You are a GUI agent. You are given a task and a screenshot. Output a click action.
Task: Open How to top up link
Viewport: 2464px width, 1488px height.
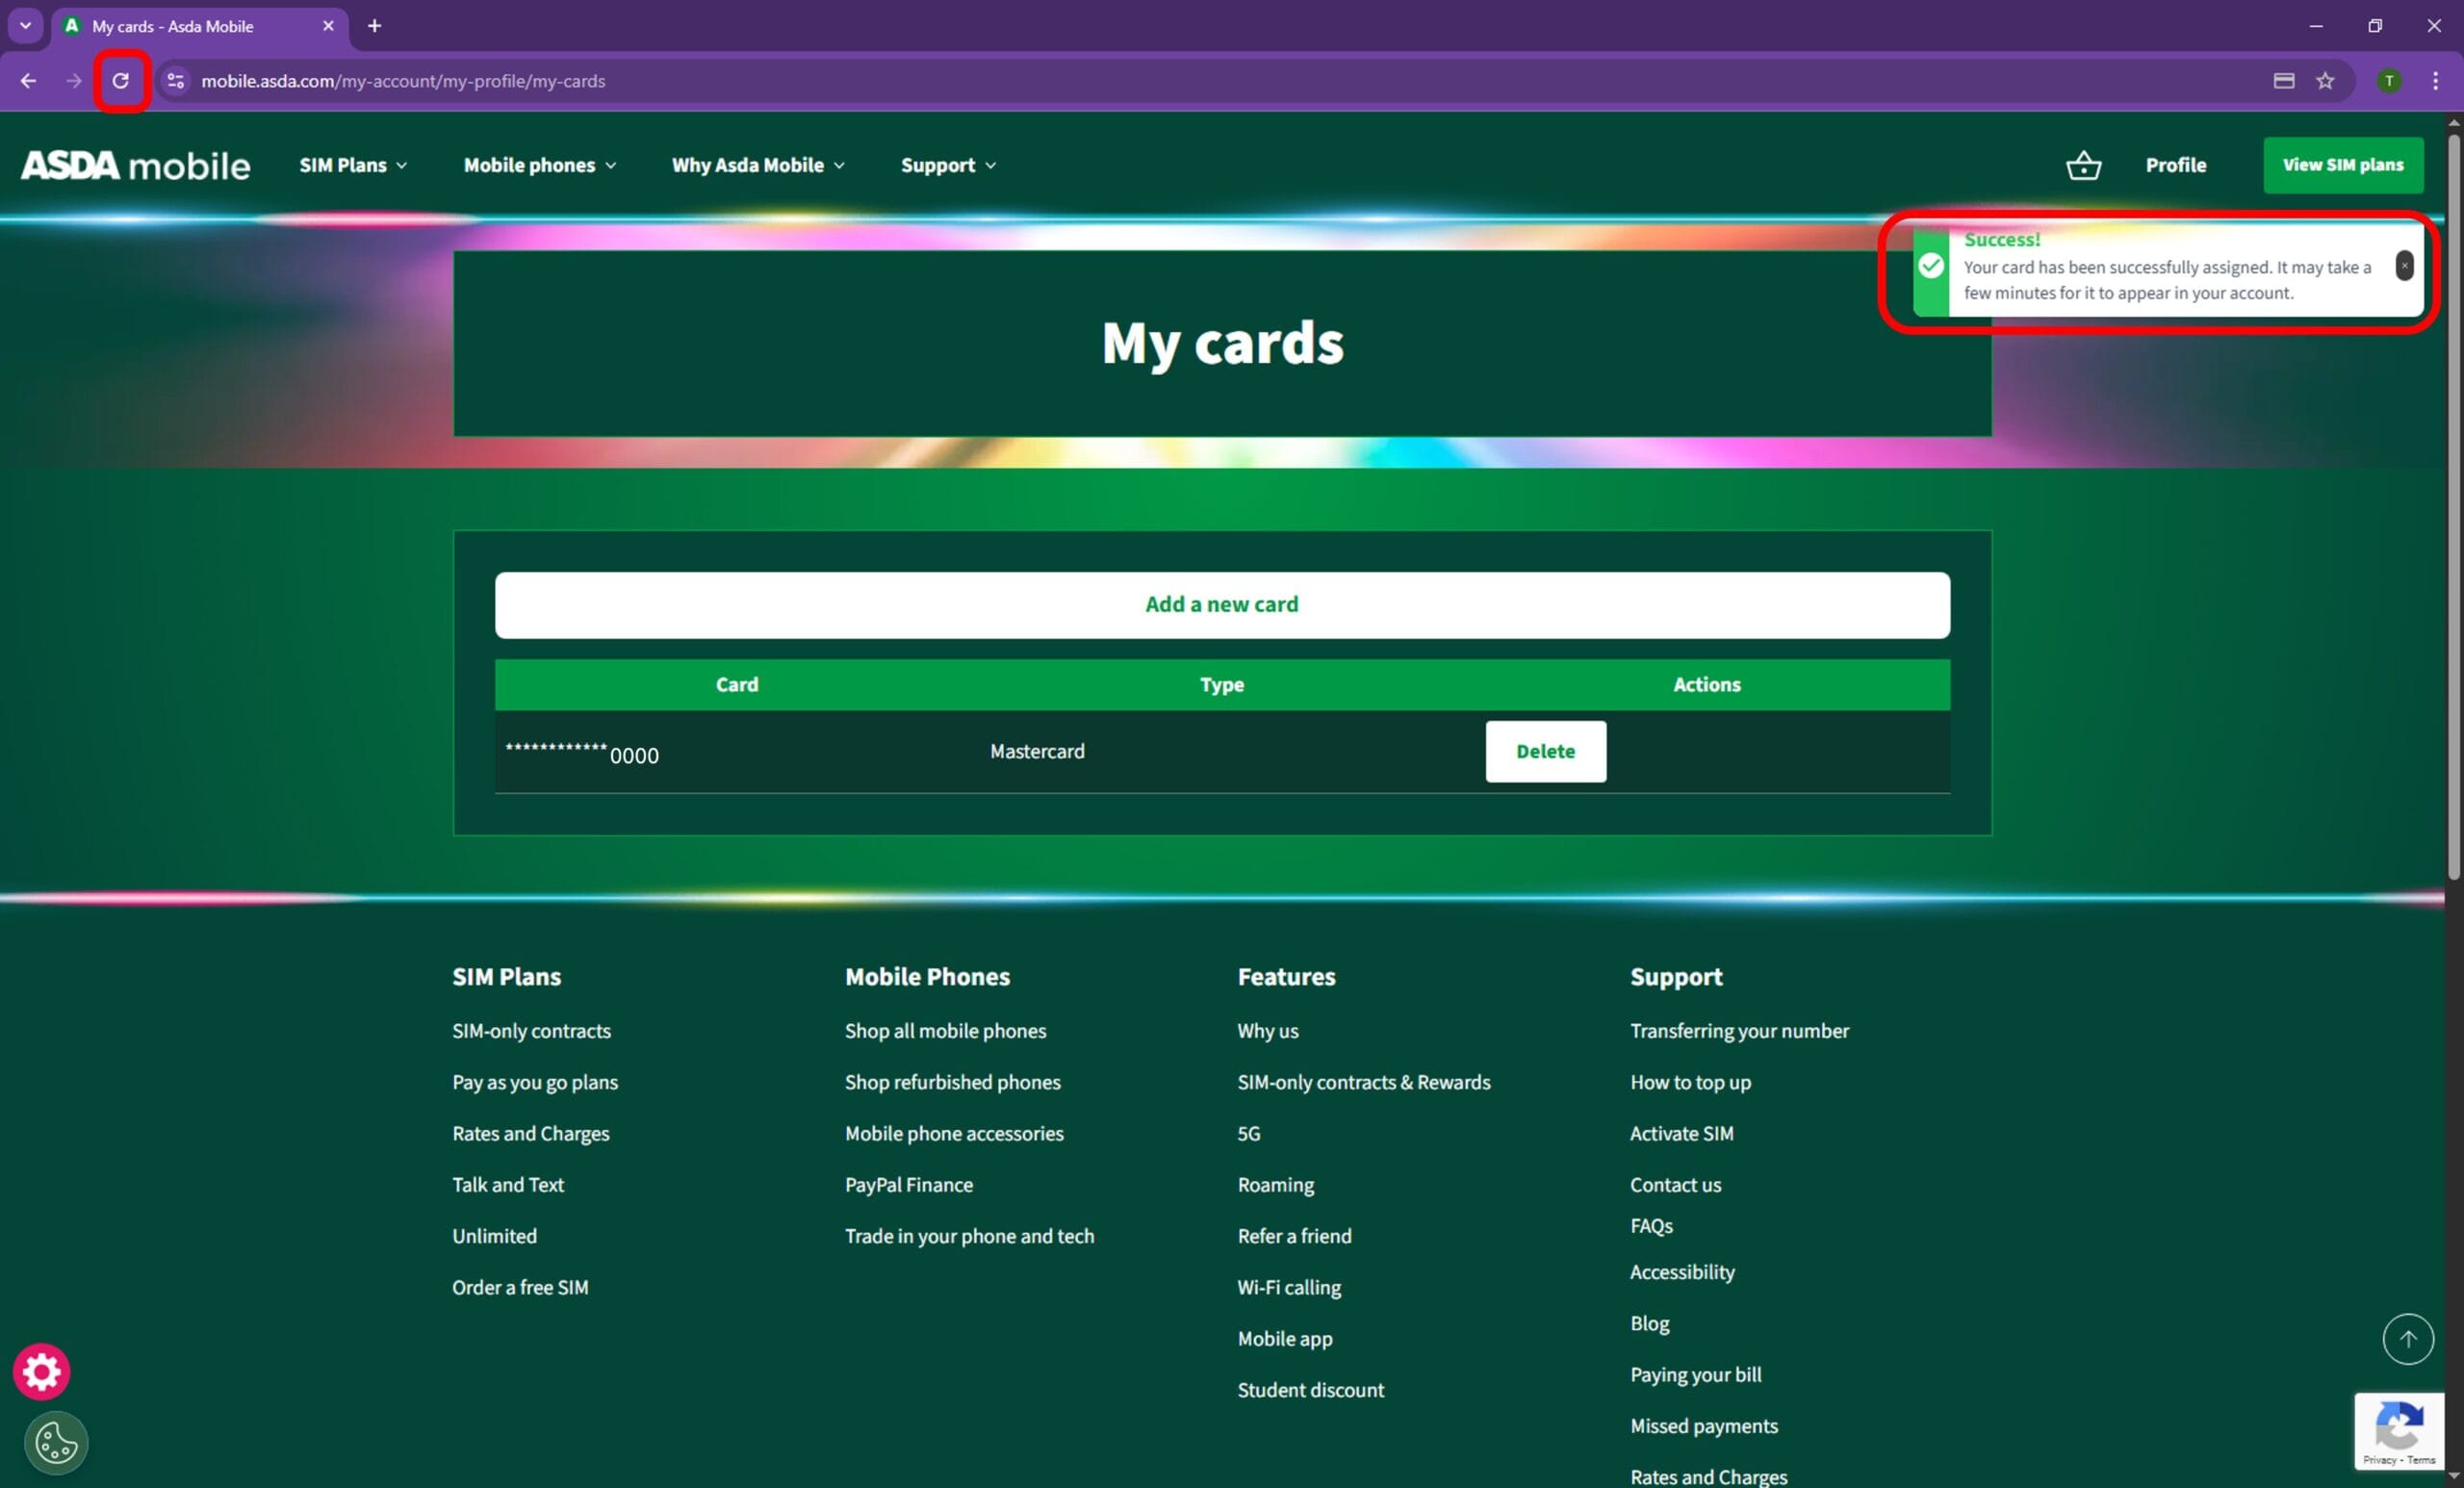click(x=1690, y=1082)
